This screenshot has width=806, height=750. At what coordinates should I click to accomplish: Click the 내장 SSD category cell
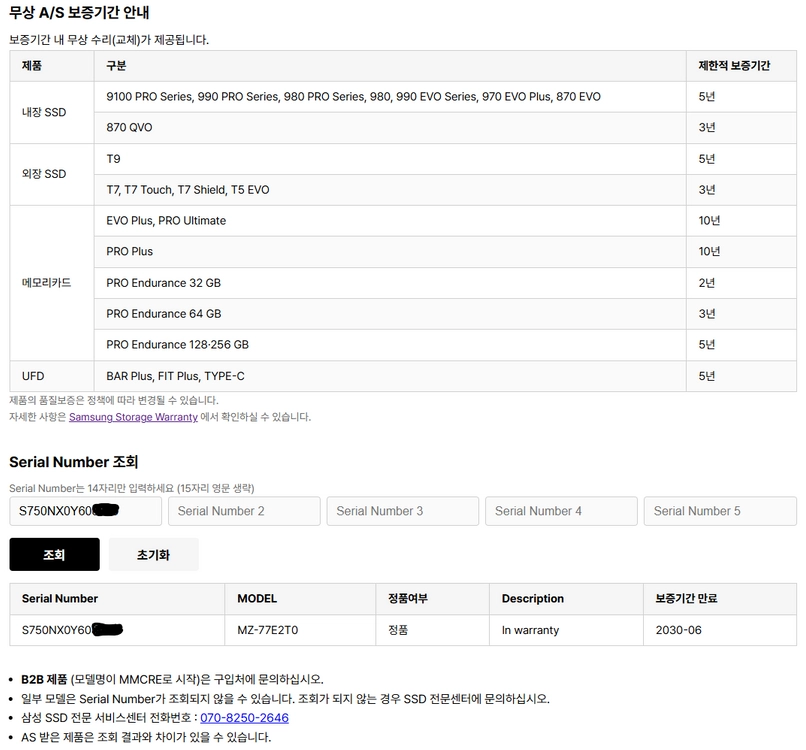pos(51,112)
